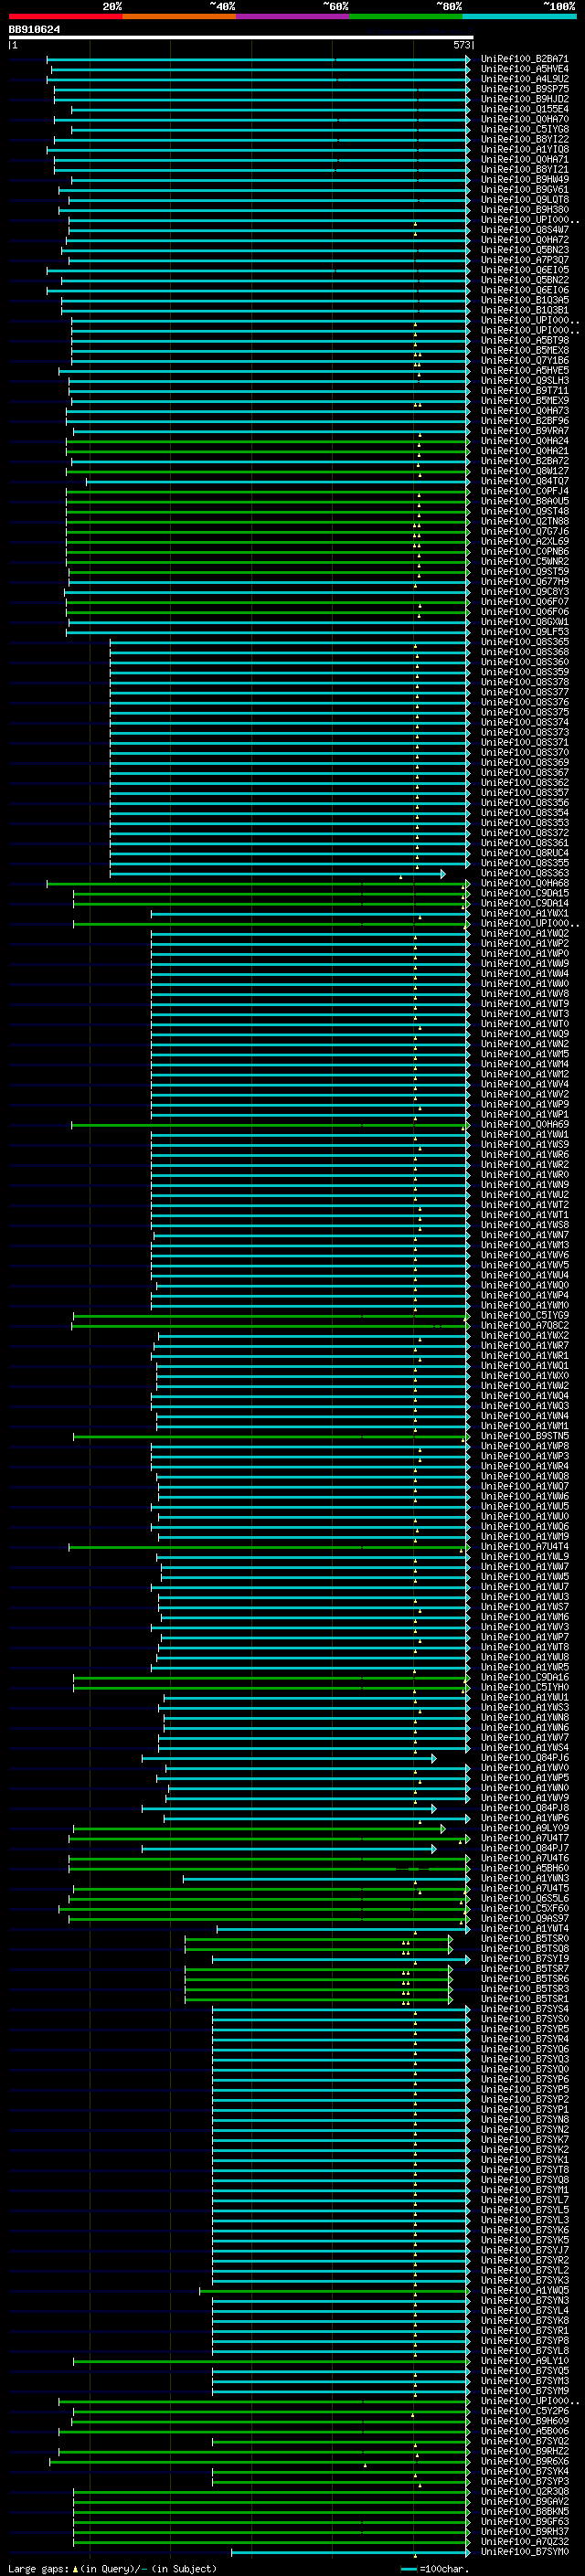Viewport: 585px width, 2576px height.
Task: Select hit label UniRef100_Q9AS97
Action: pyautogui.click(x=524, y=1918)
